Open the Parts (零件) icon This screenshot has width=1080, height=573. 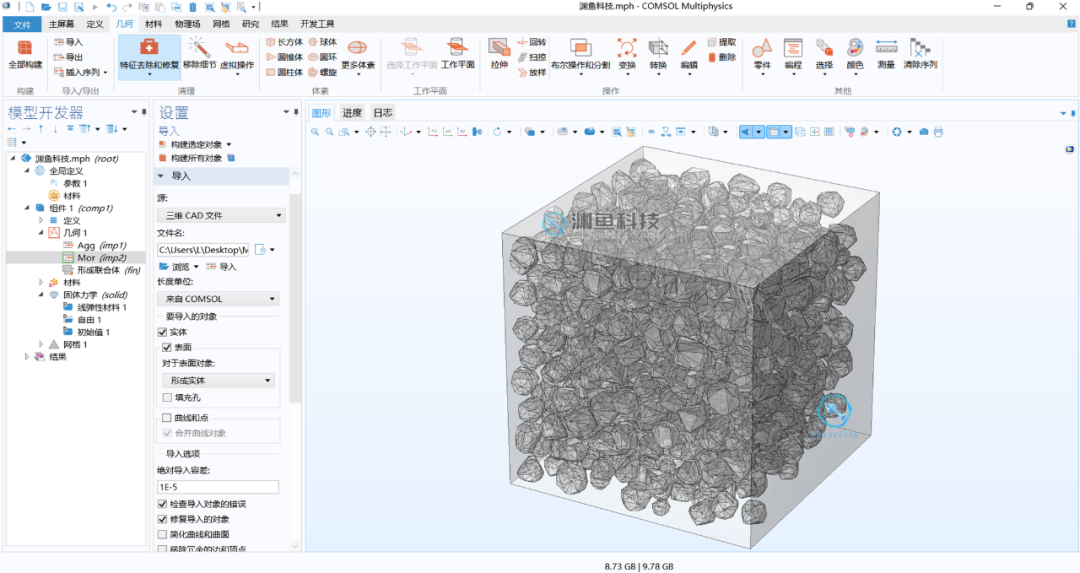pyautogui.click(x=762, y=48)
